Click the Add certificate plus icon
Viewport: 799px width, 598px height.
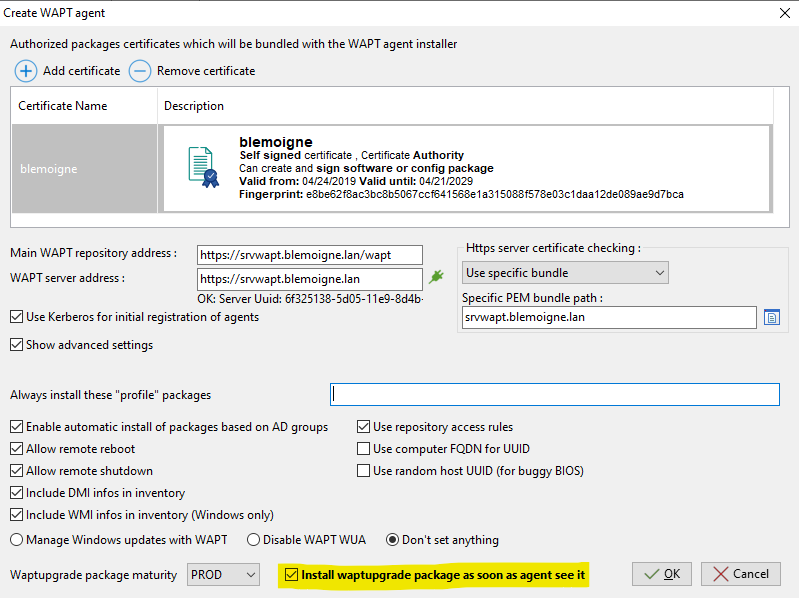point(25,71)
